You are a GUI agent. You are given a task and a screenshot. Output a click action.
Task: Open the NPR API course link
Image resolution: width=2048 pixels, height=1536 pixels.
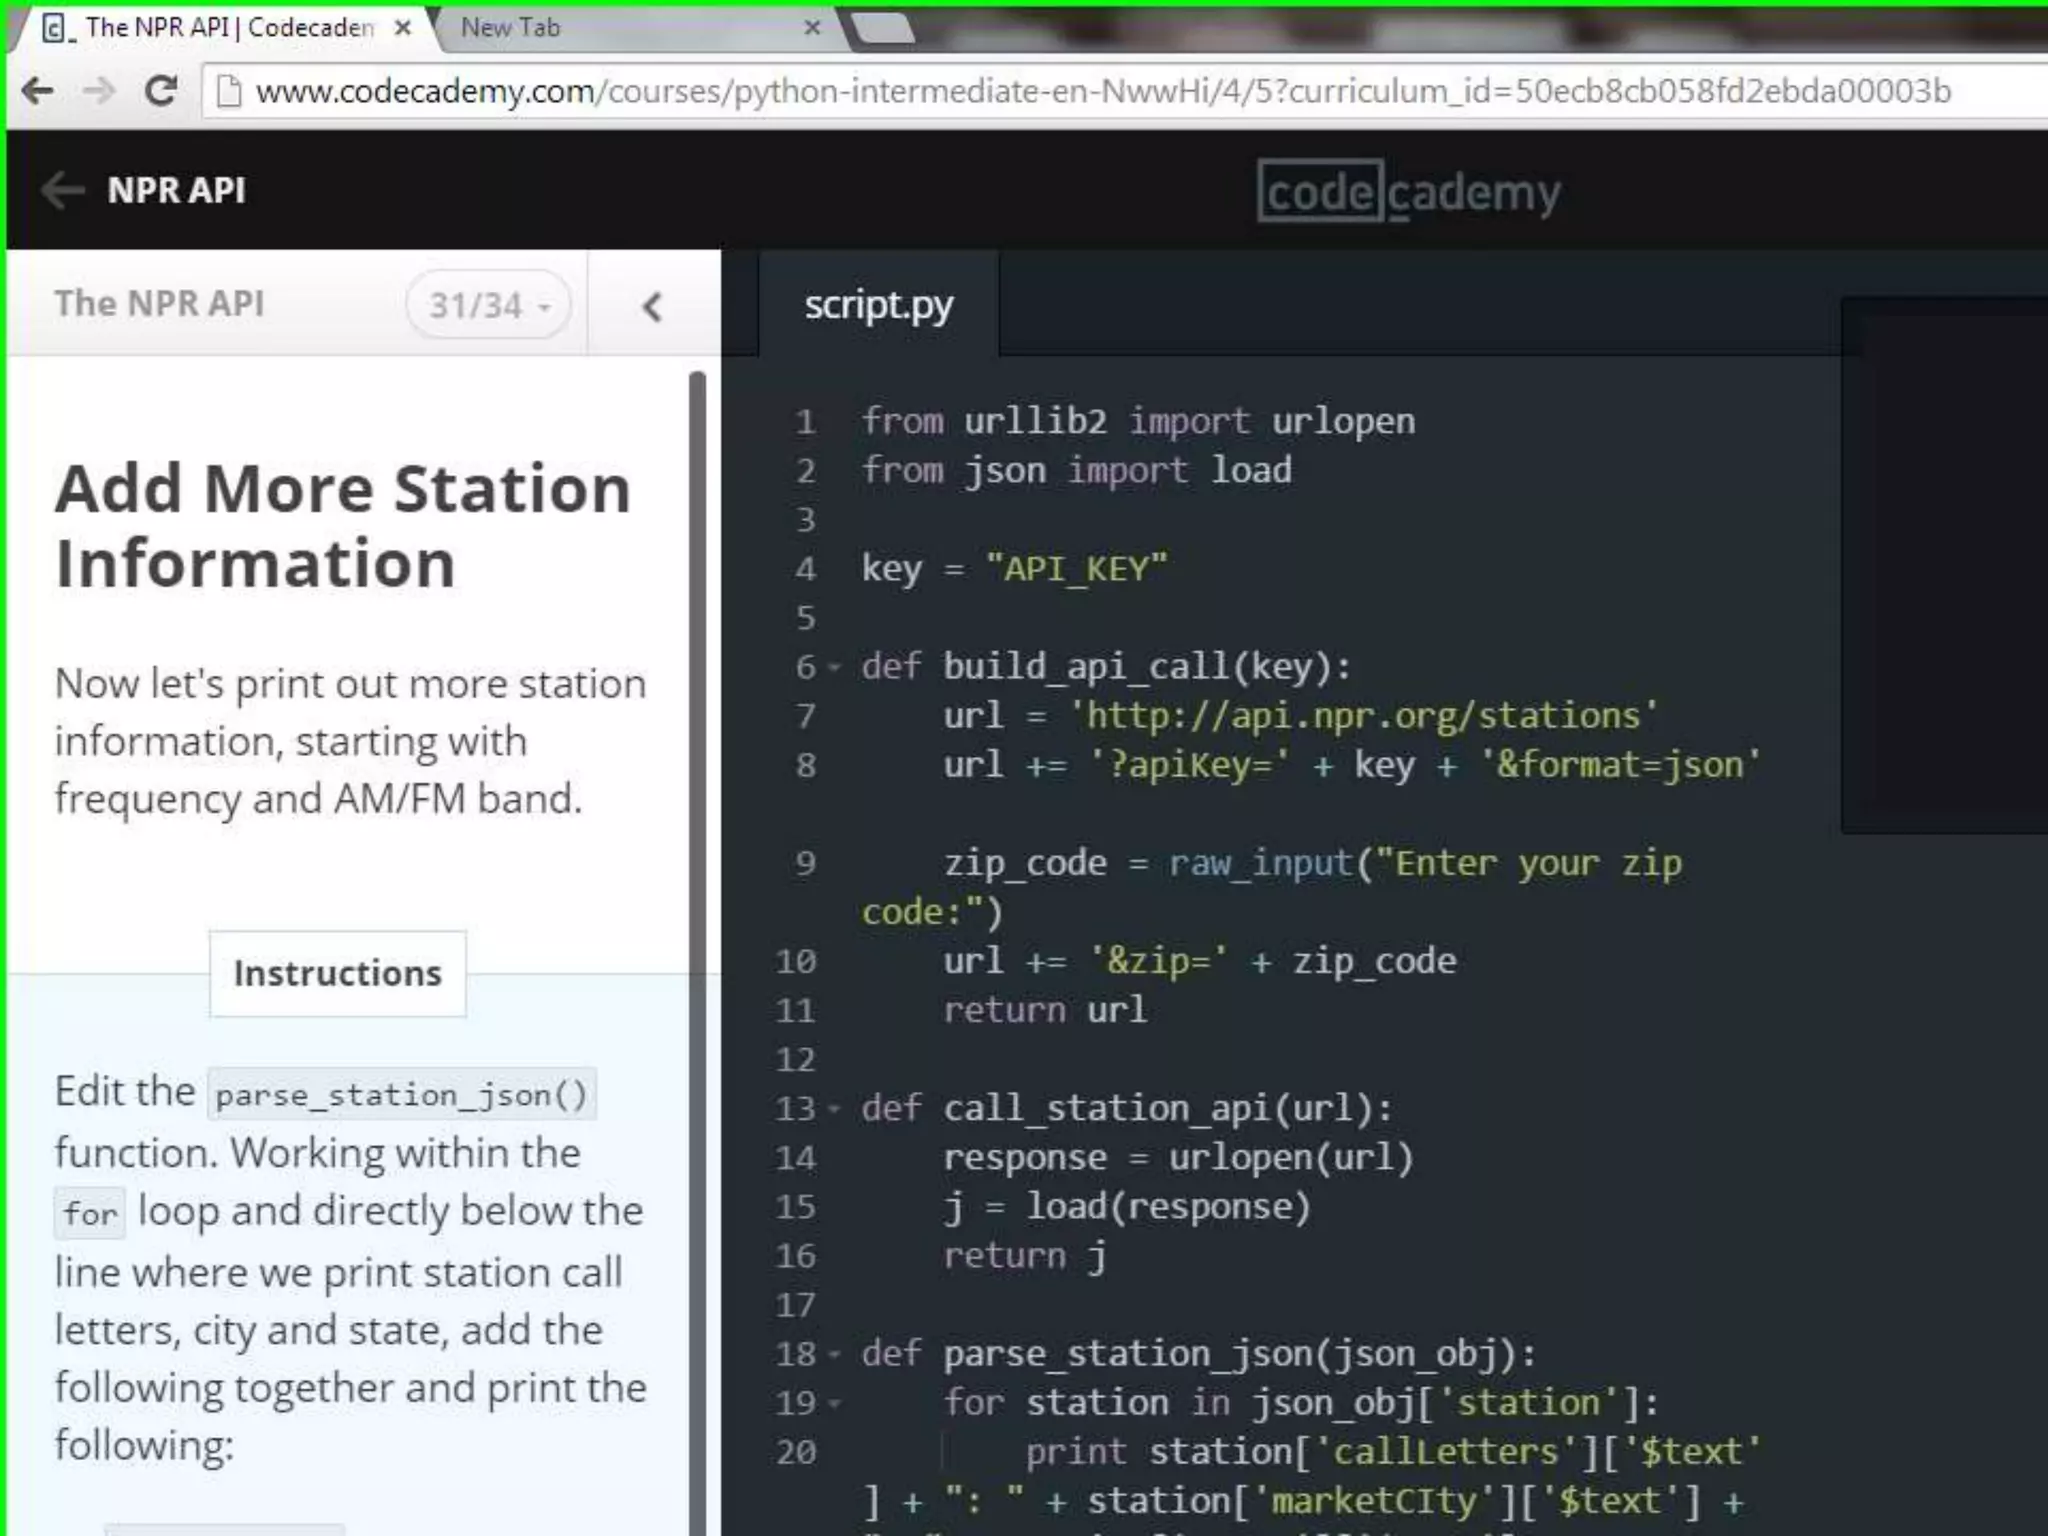176,190
